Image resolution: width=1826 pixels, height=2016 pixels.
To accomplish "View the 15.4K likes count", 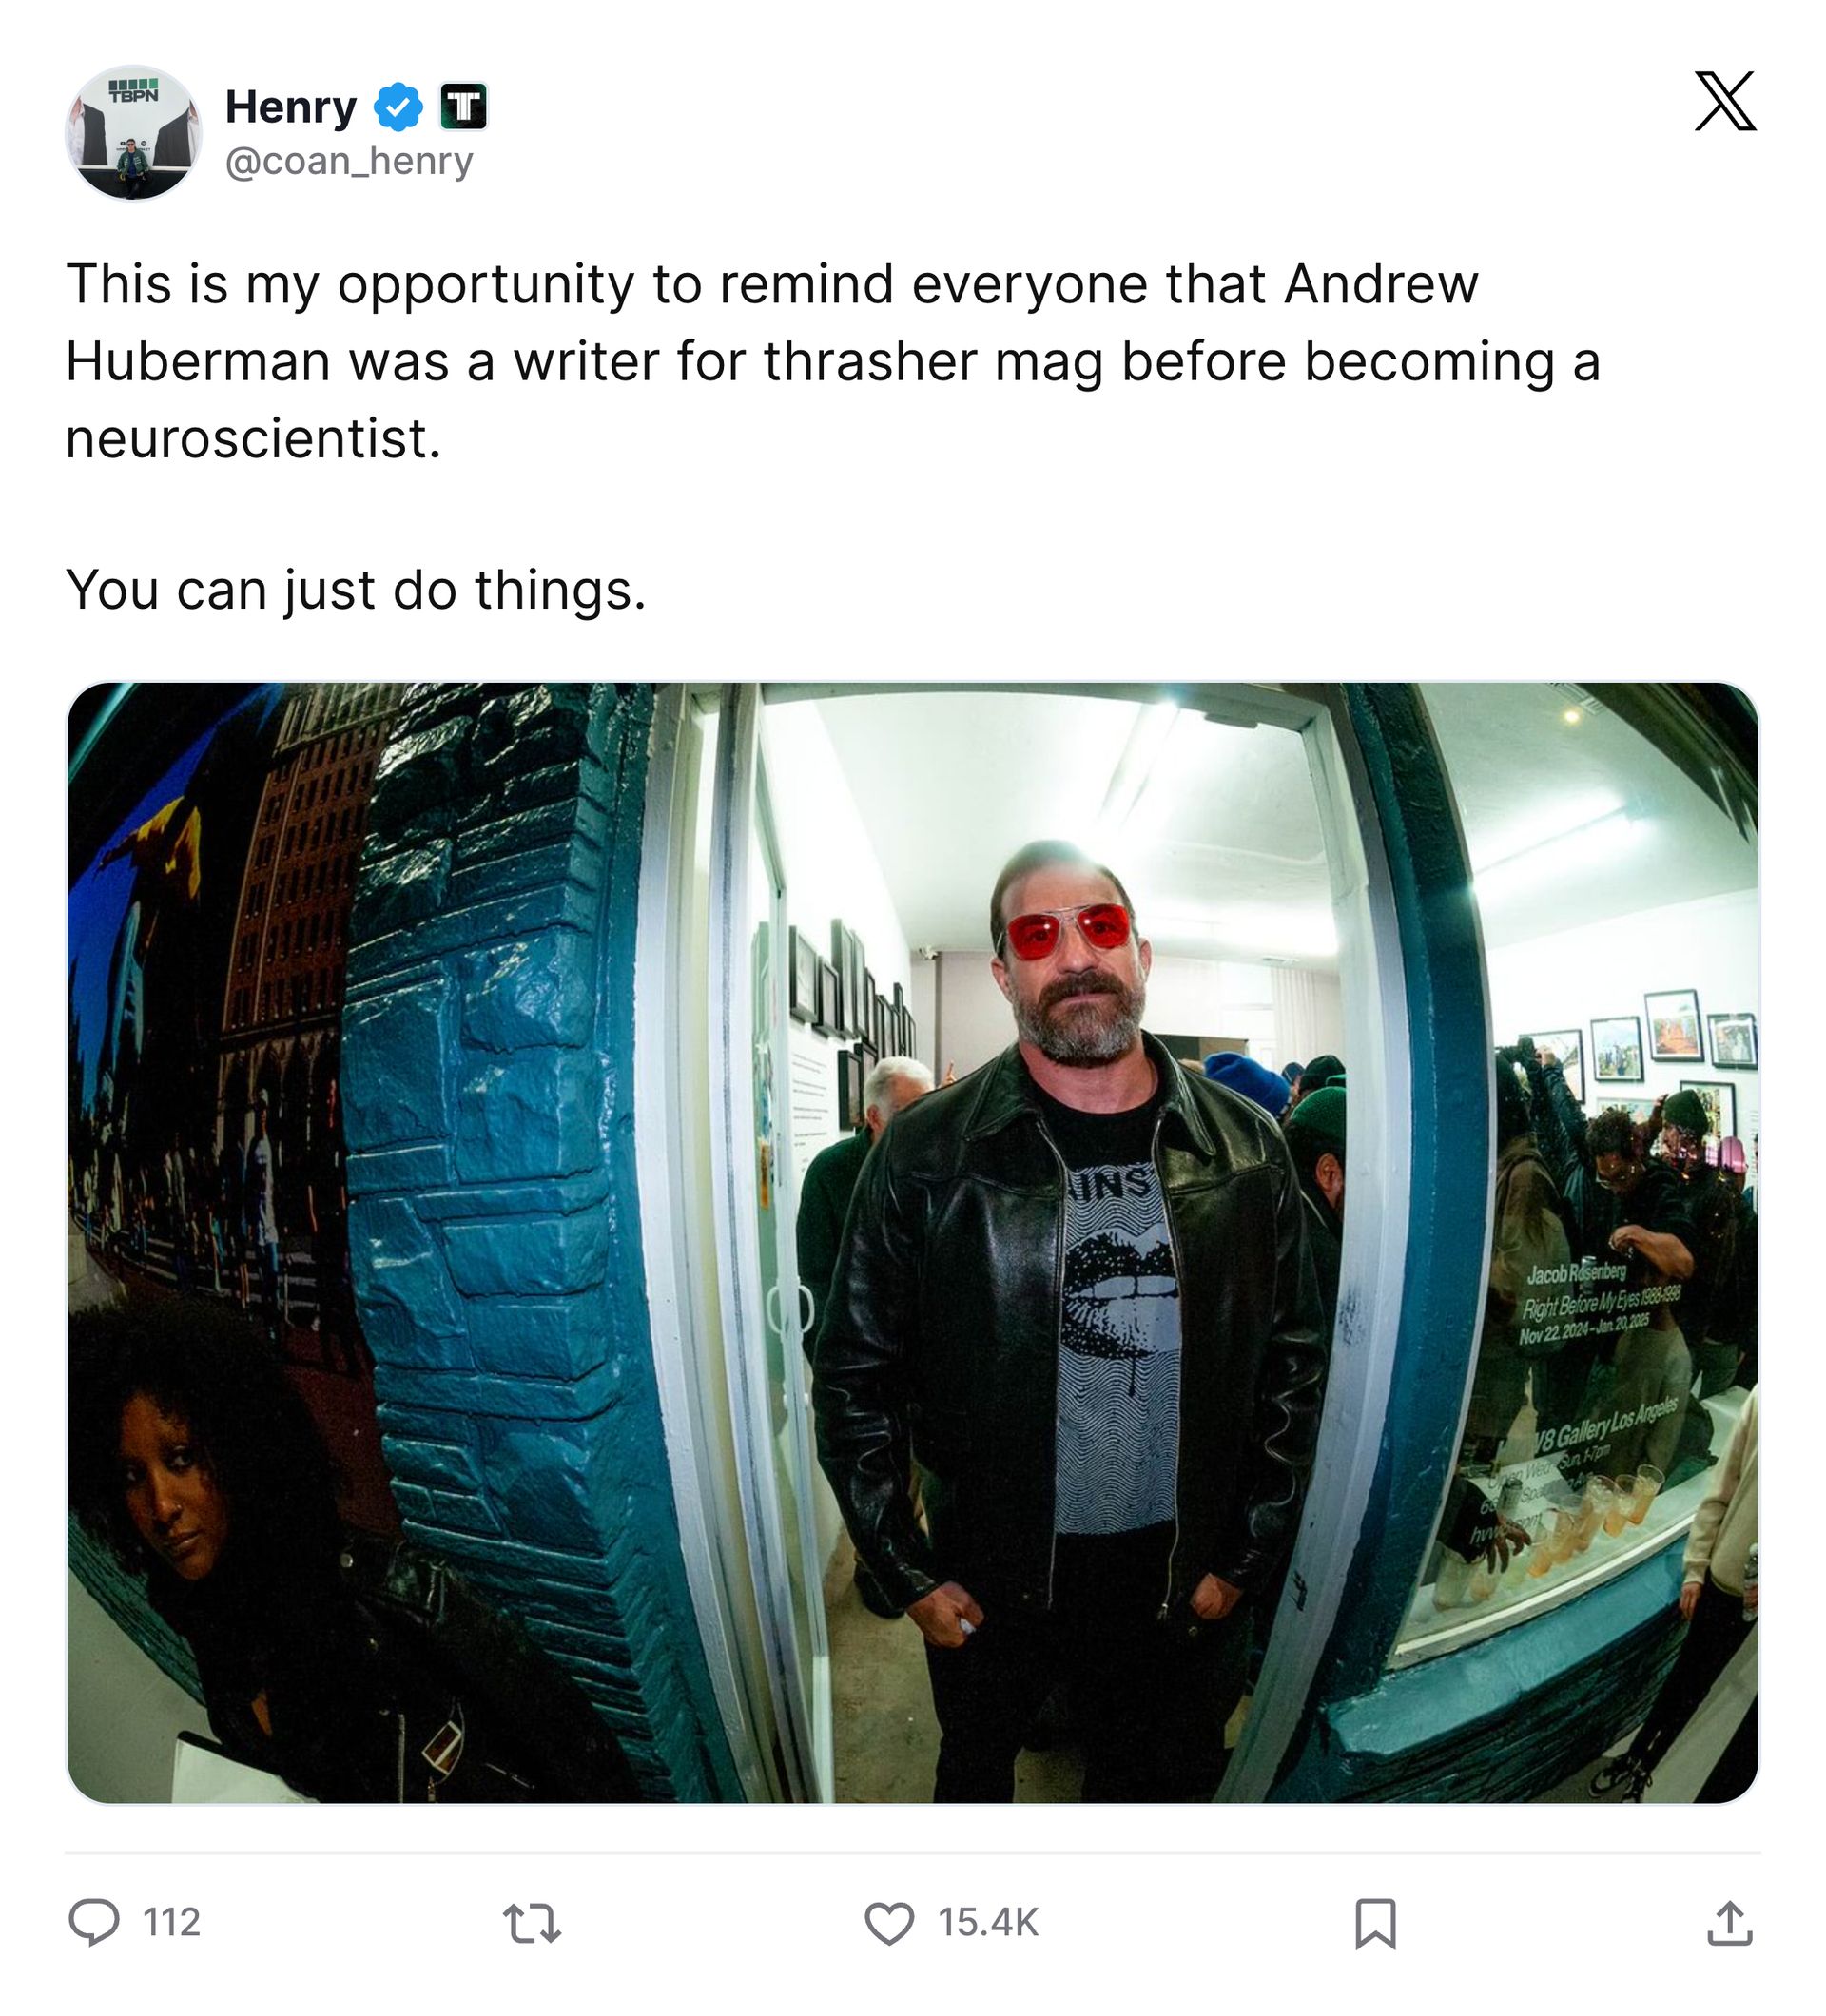I will click(988, 1923).
